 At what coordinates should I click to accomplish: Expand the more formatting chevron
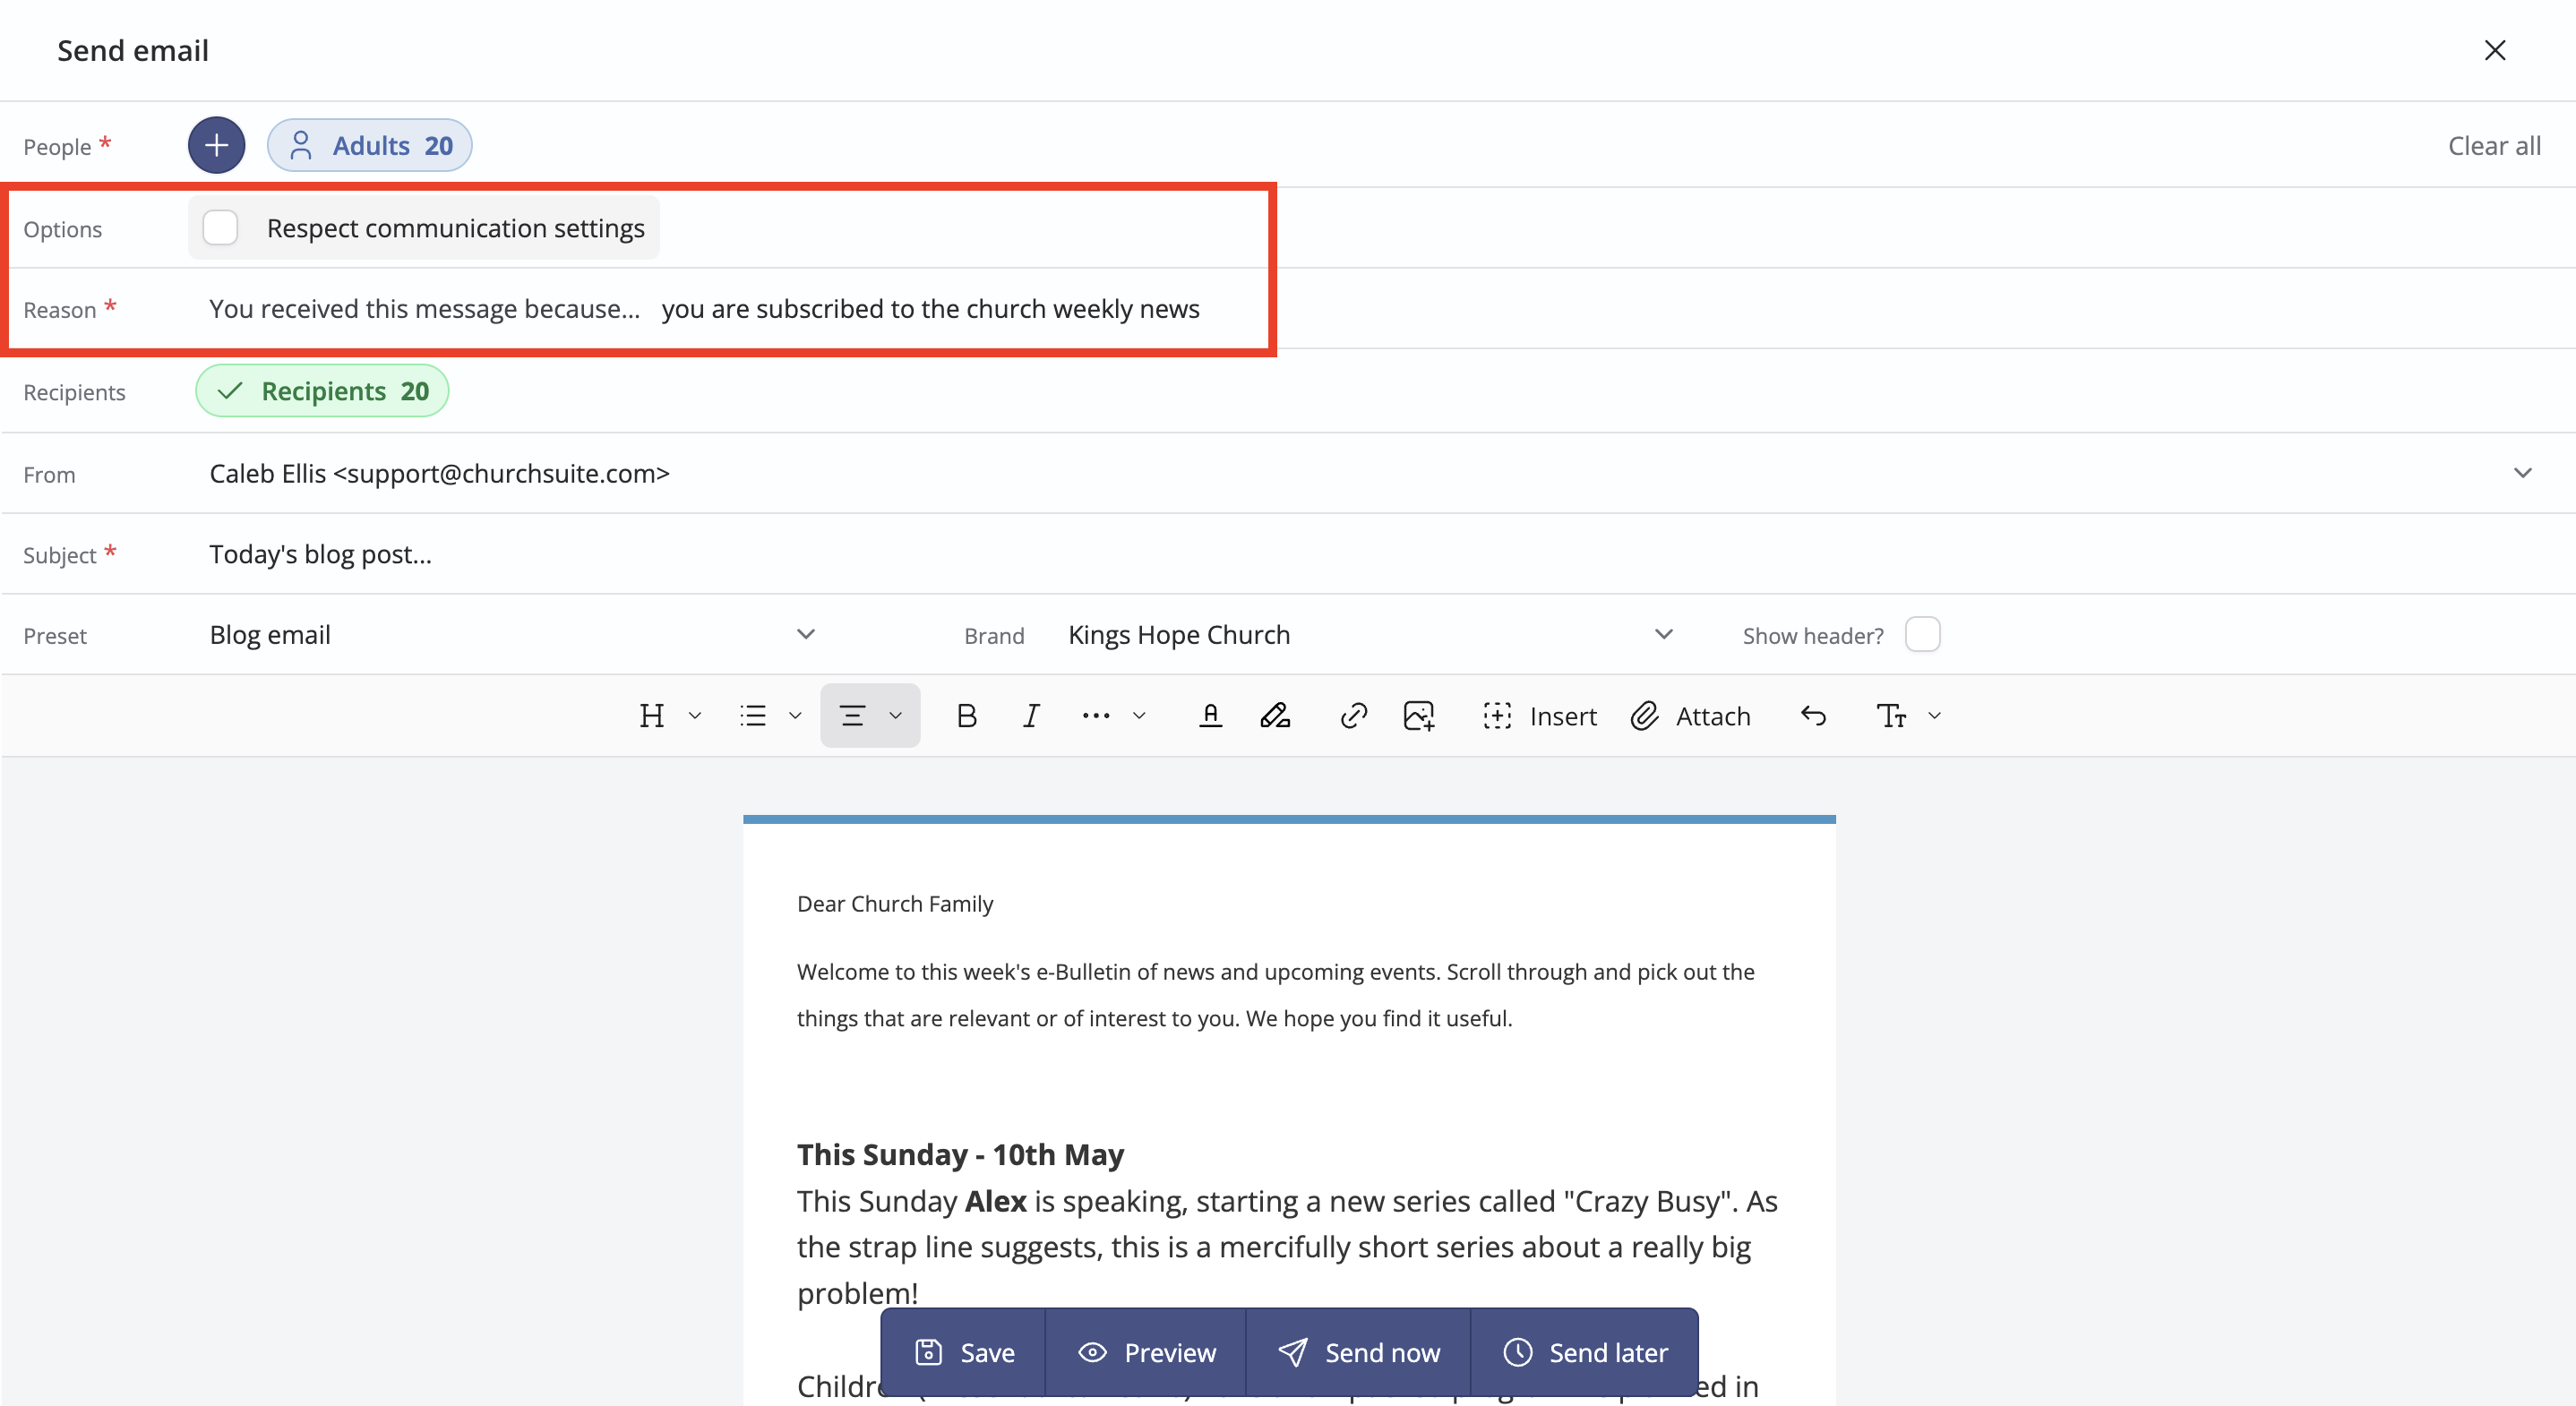[x=1139, y=716]
